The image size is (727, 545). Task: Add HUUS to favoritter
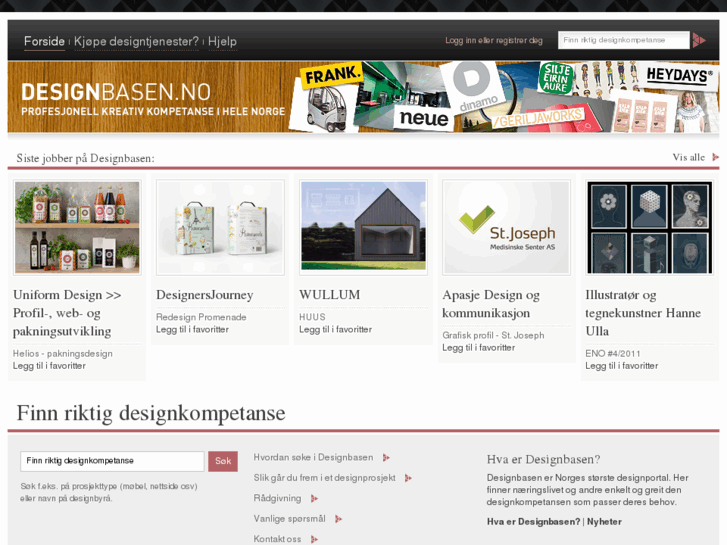pyautogui.click(x=335, y=329)
